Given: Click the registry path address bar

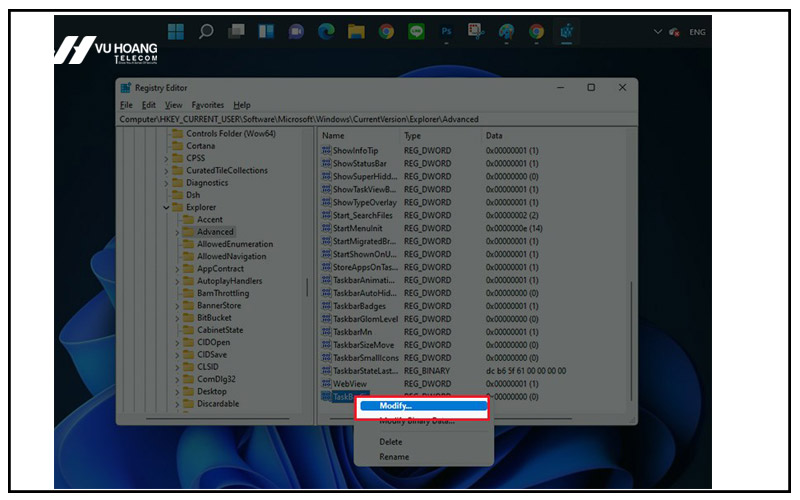Looking at the screenshot, I should (x=377, y=119).
